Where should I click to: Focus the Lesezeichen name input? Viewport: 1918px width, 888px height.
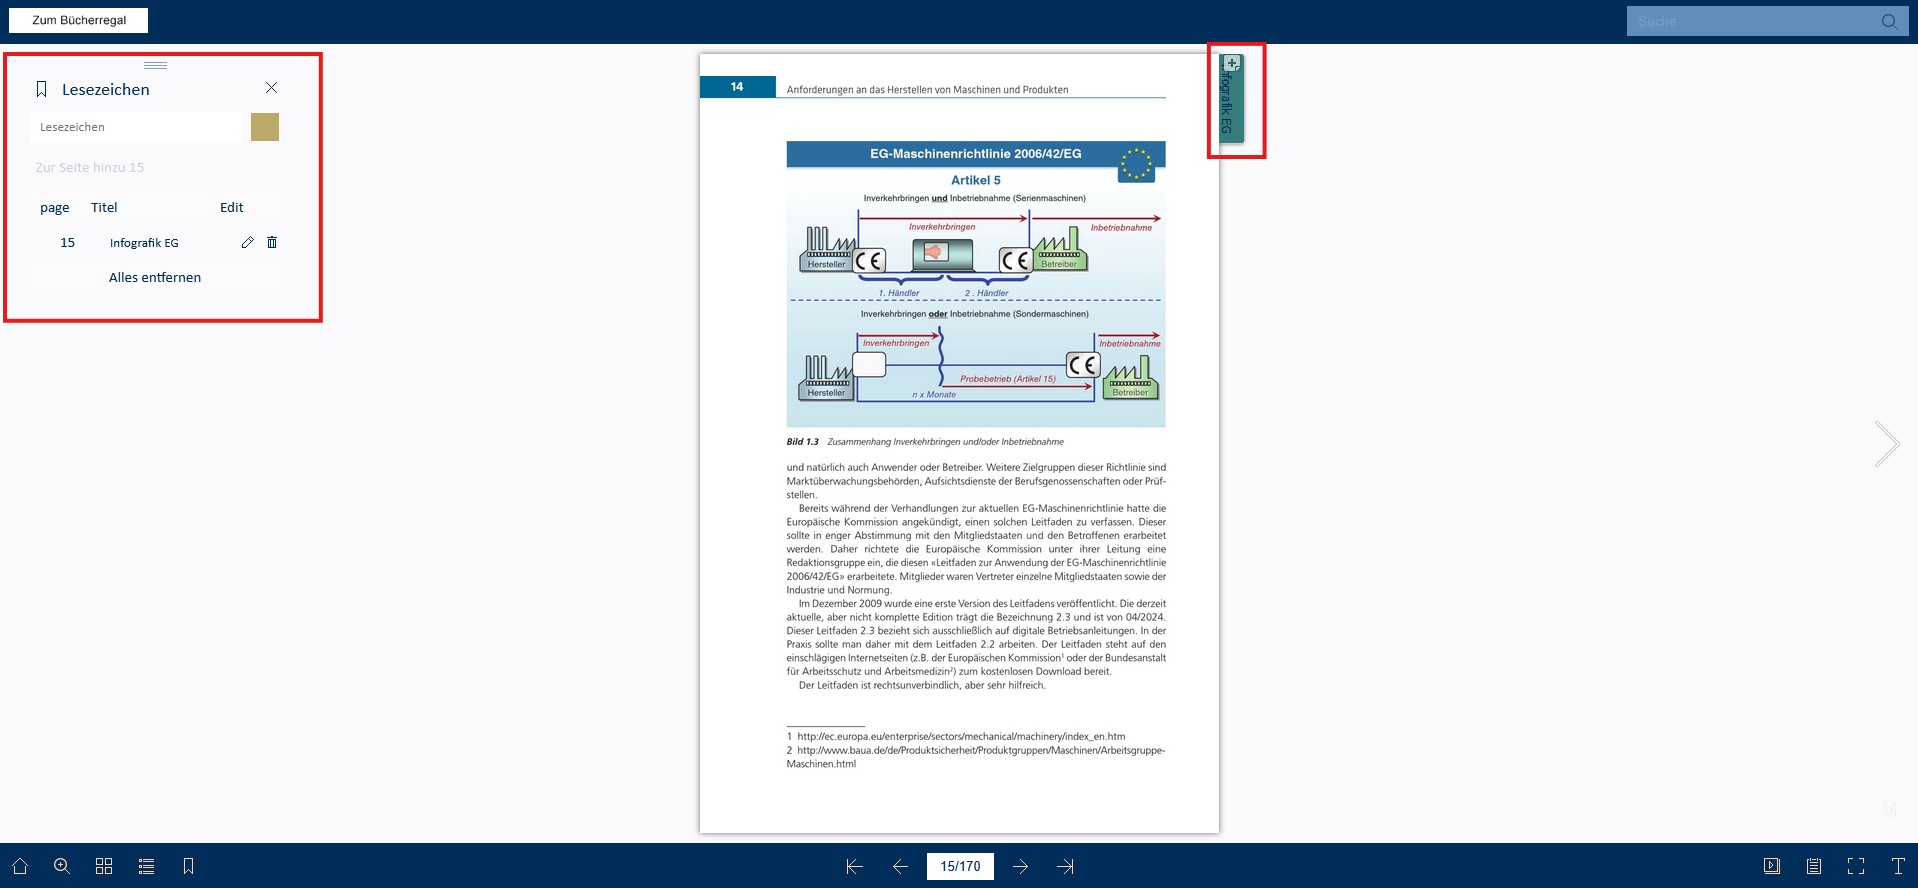click(x=135, y=127)
